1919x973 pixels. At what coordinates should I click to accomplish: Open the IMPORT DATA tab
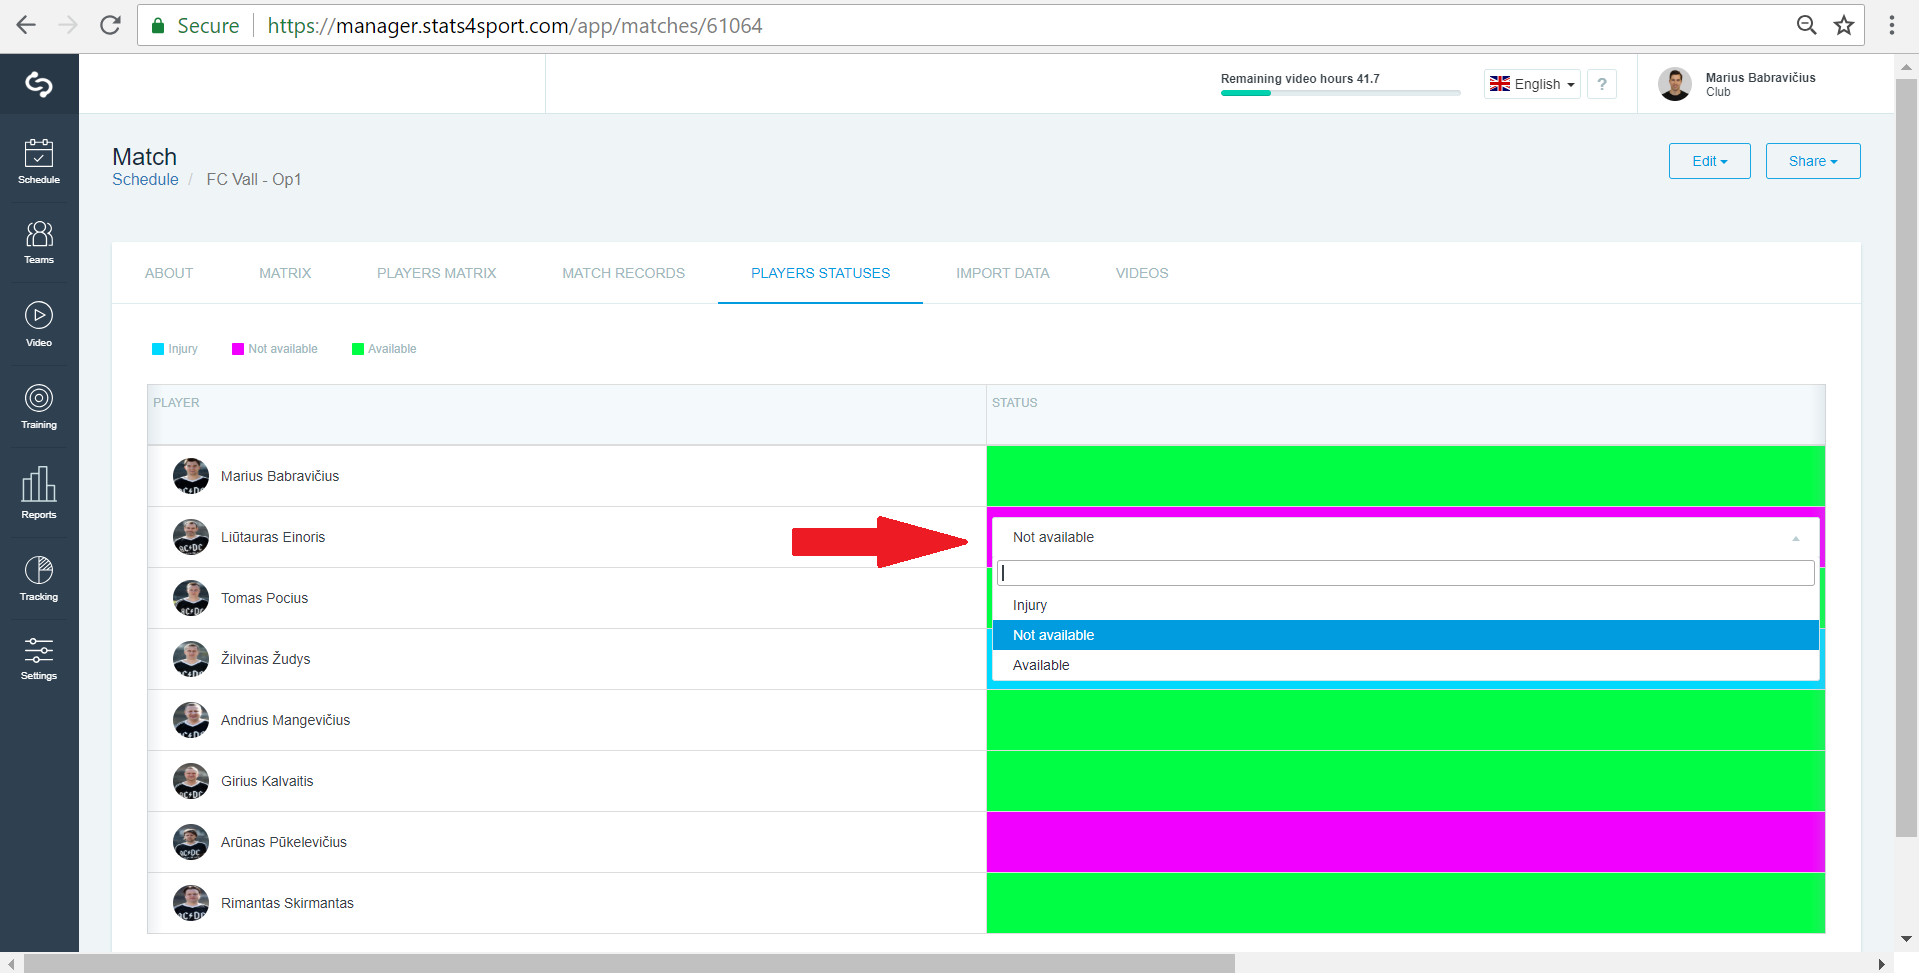coord(1003,273)
